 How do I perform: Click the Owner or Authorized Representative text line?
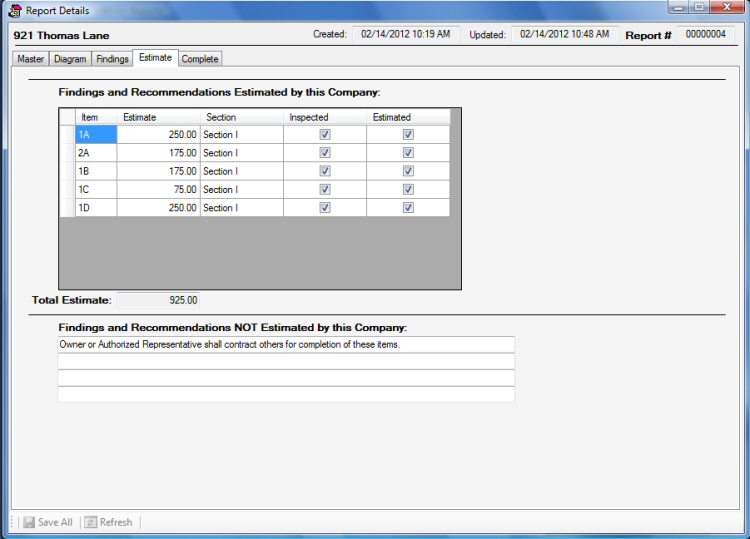(x=286, y=344)
